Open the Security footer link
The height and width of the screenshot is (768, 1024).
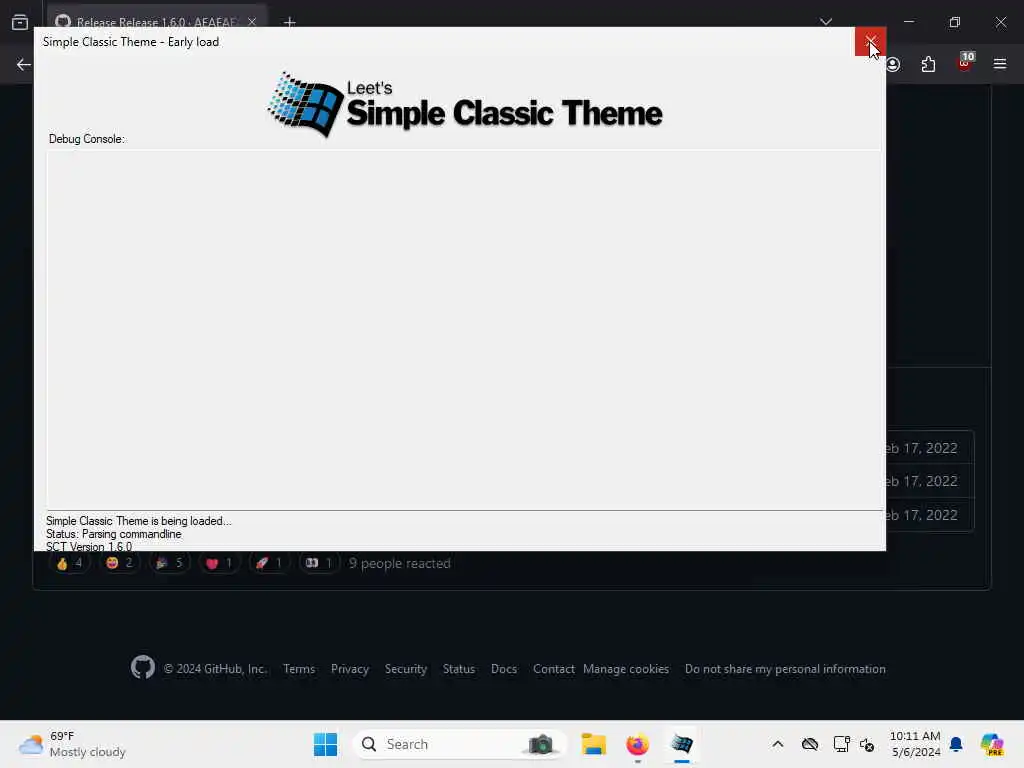tap(406, 669)
